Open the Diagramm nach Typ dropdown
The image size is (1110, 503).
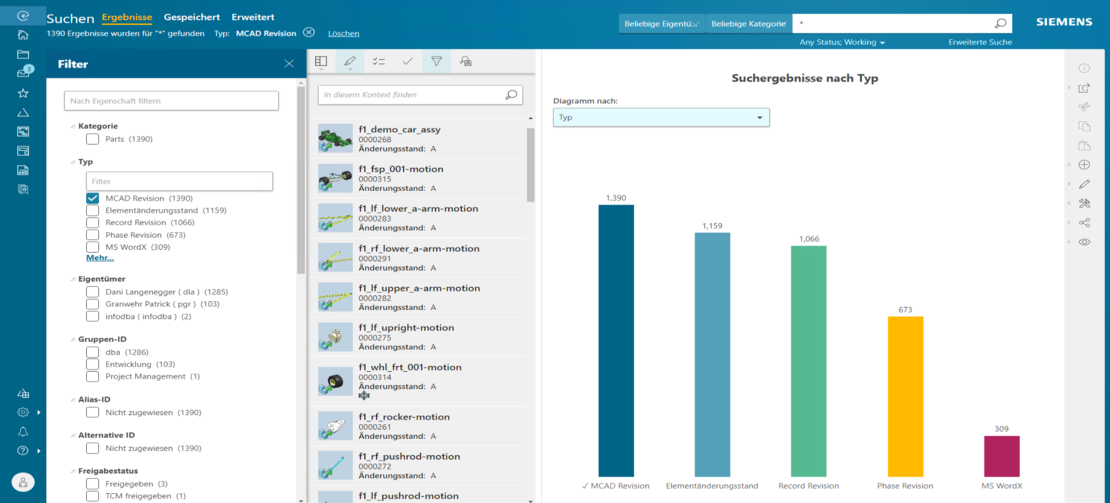[660, 117]
